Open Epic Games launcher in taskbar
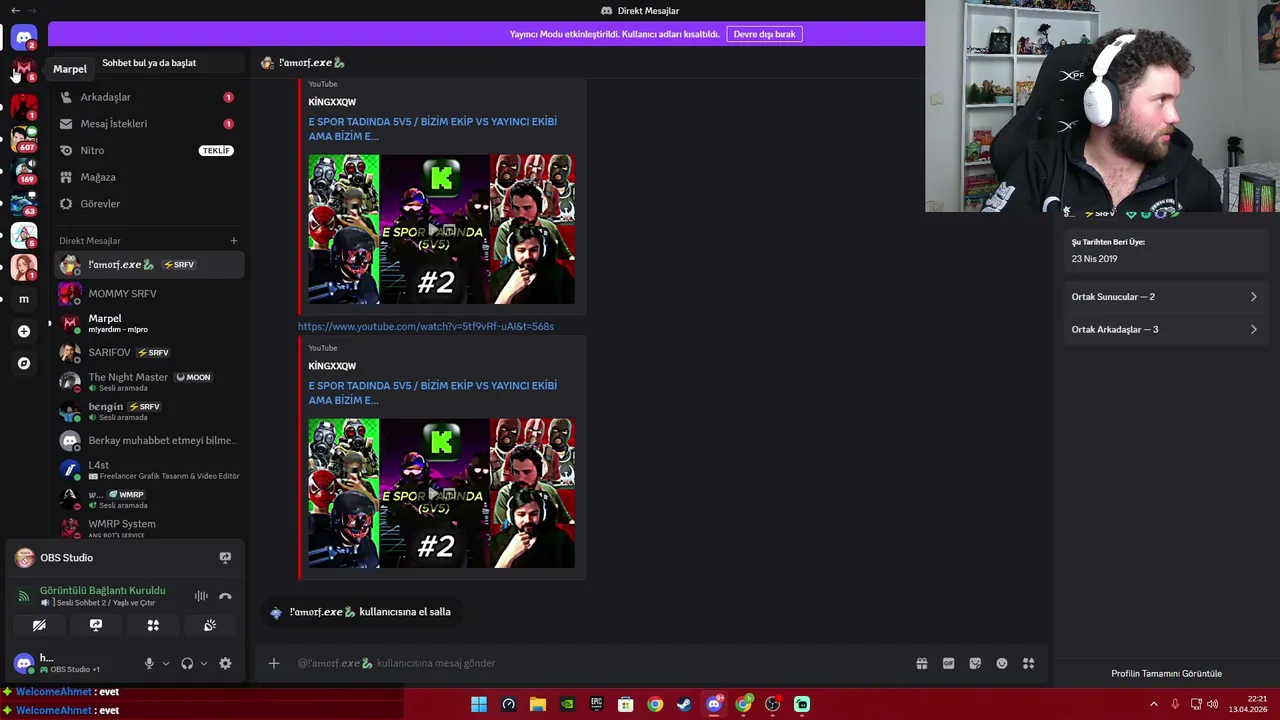Image resolution: width=1280 pixels, height=720 pixels. pyautogui.click(x=596, y=704)
